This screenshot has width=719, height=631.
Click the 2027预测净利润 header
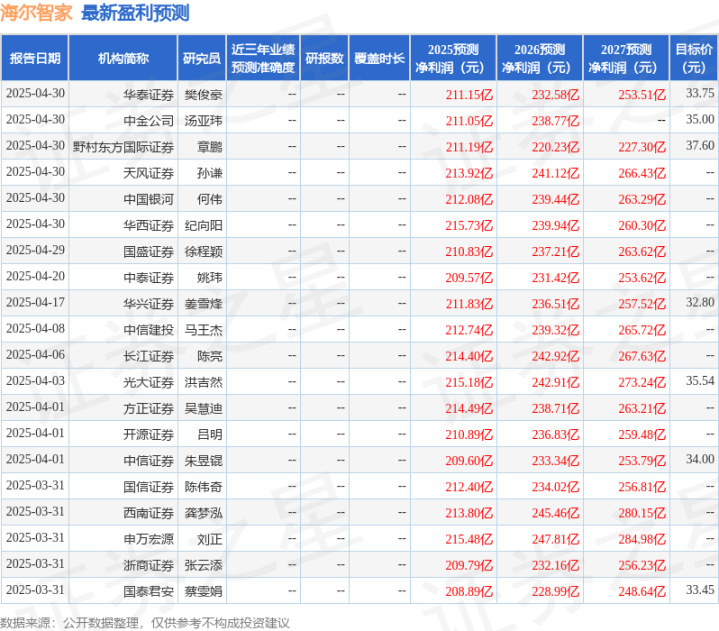pos(626,58)
